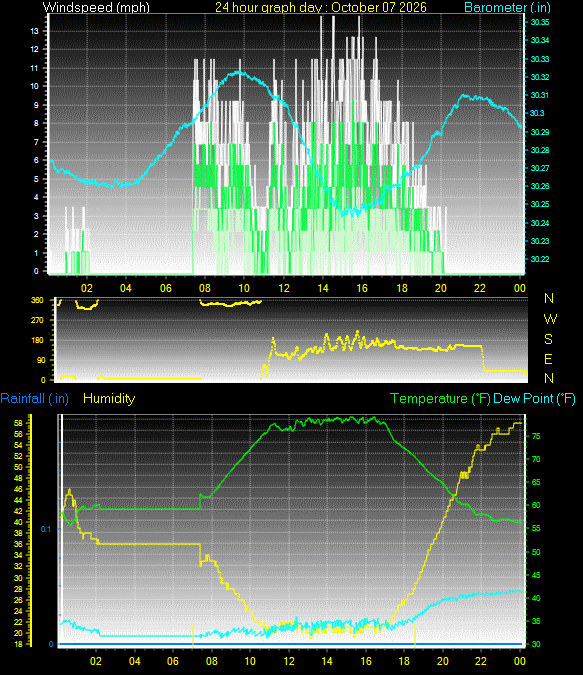583x675 pixels.
Task: Click humidity axis value 18
Action: click(18, 644)
